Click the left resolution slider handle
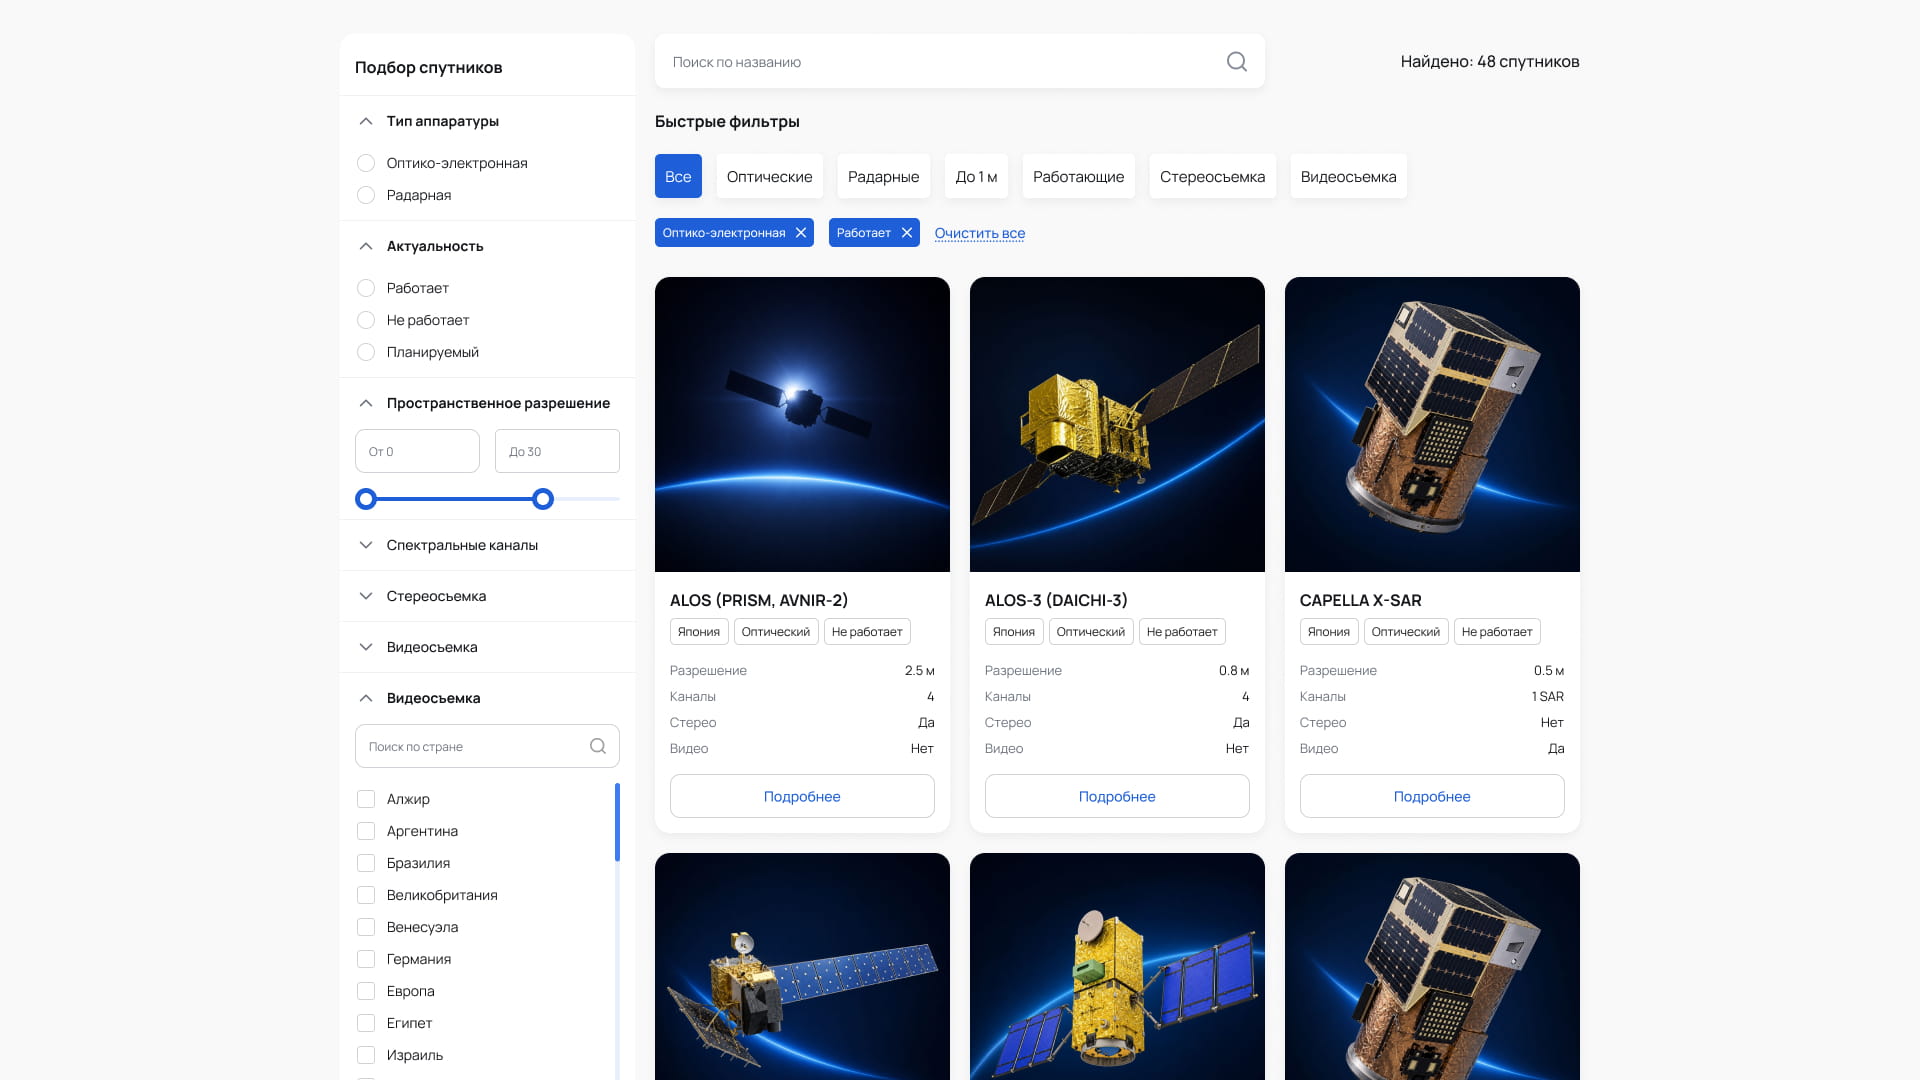The image size is (1920, 1080). click(366, 499)
